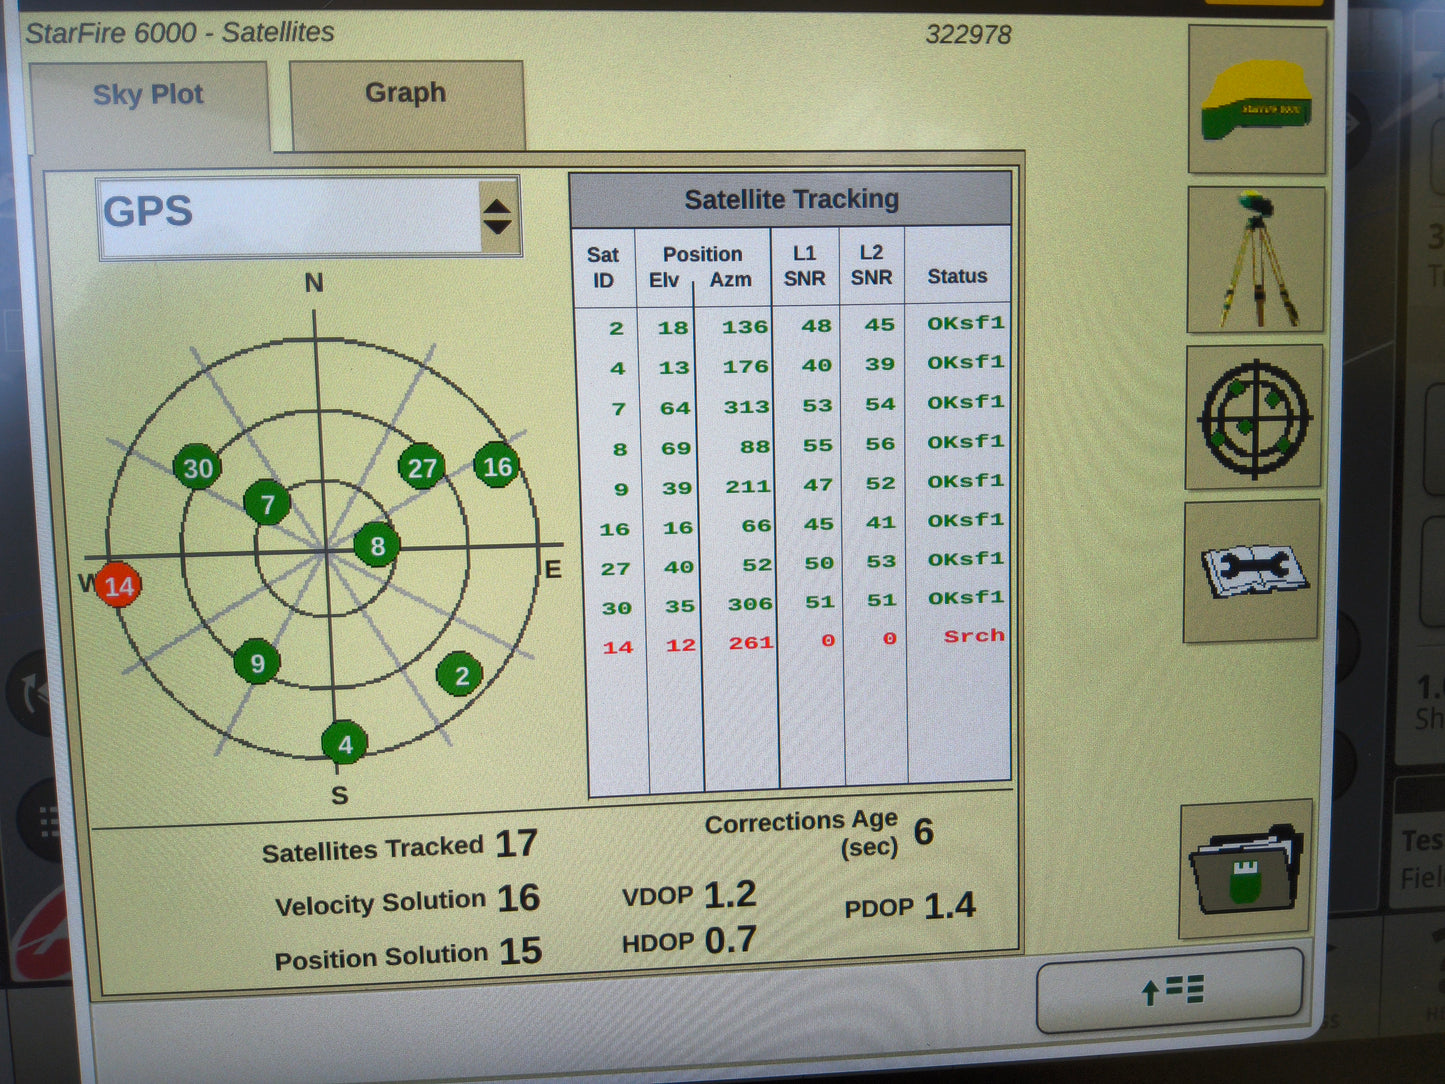Select satellite 4 near the S marker
Image resolution: width=1445 pixels, height=1084 pixels.
click(x=343, y=742)
